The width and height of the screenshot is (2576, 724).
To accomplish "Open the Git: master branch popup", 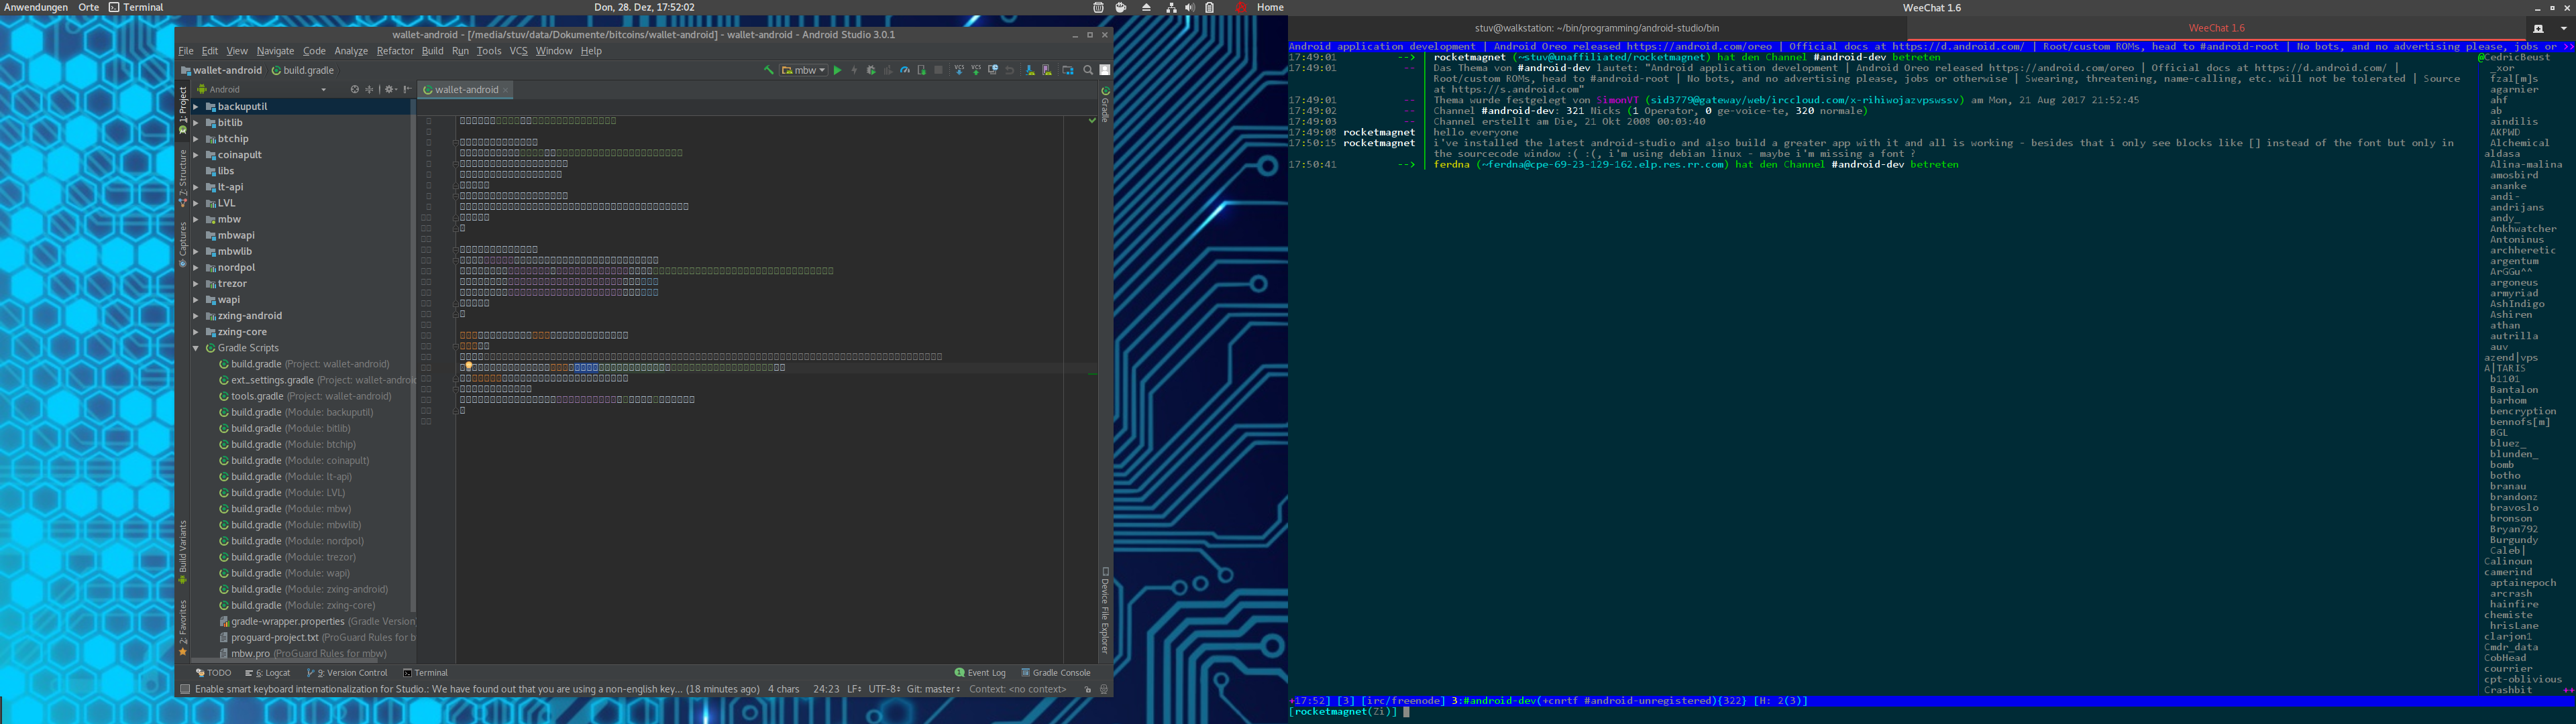I will pos(933,689).
